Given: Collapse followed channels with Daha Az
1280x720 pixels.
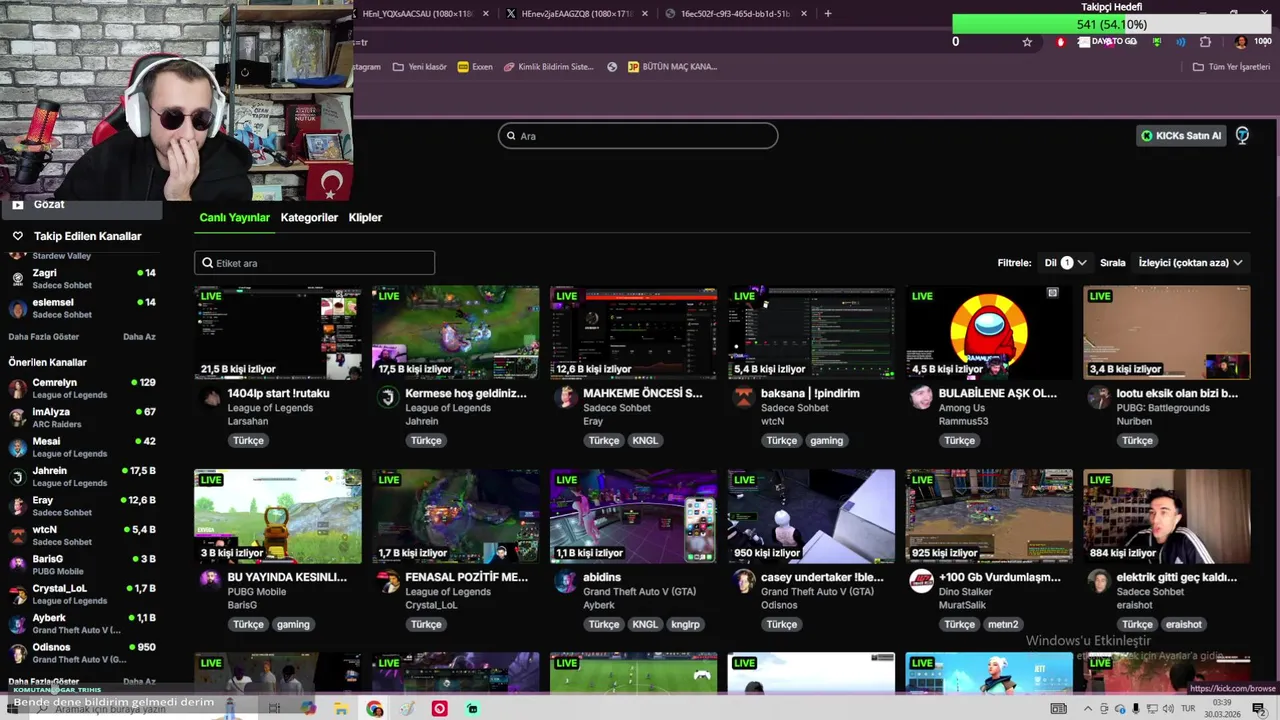Looking at the screenshot, I should pyautogui.click(x=139, y=337).
